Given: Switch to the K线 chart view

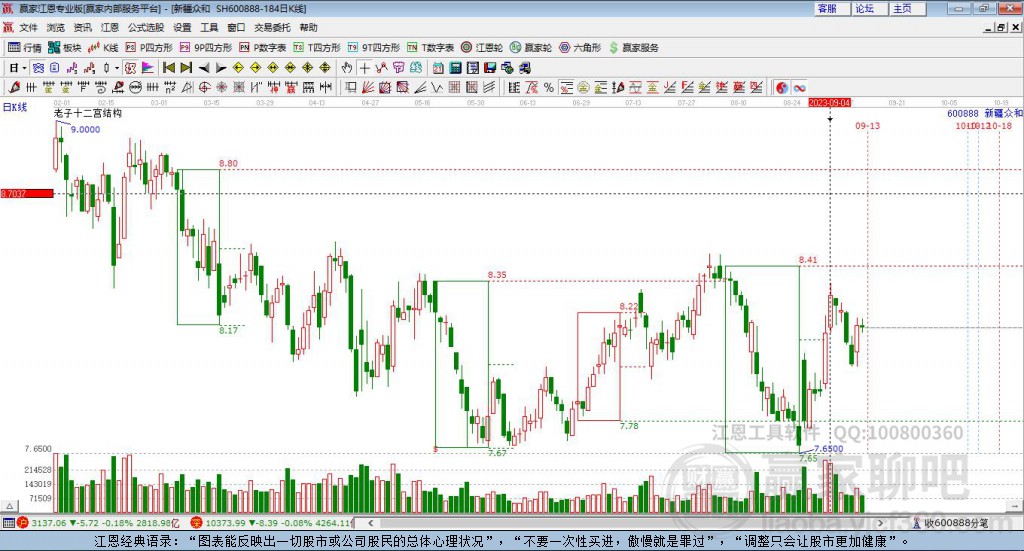Looking at the screenshot, I should [x=103, y=48].
